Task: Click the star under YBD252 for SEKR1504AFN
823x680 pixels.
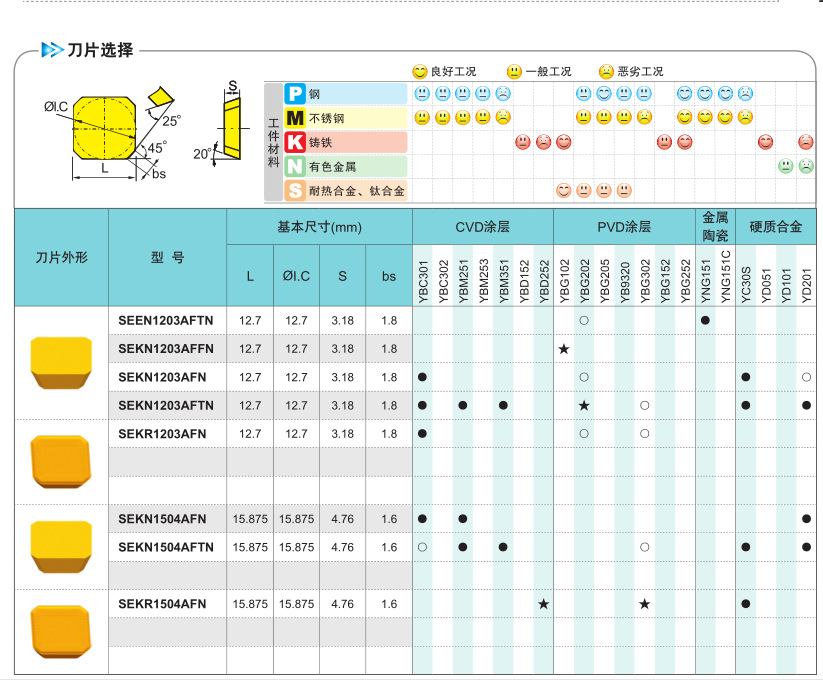Action: coord(543,604)
